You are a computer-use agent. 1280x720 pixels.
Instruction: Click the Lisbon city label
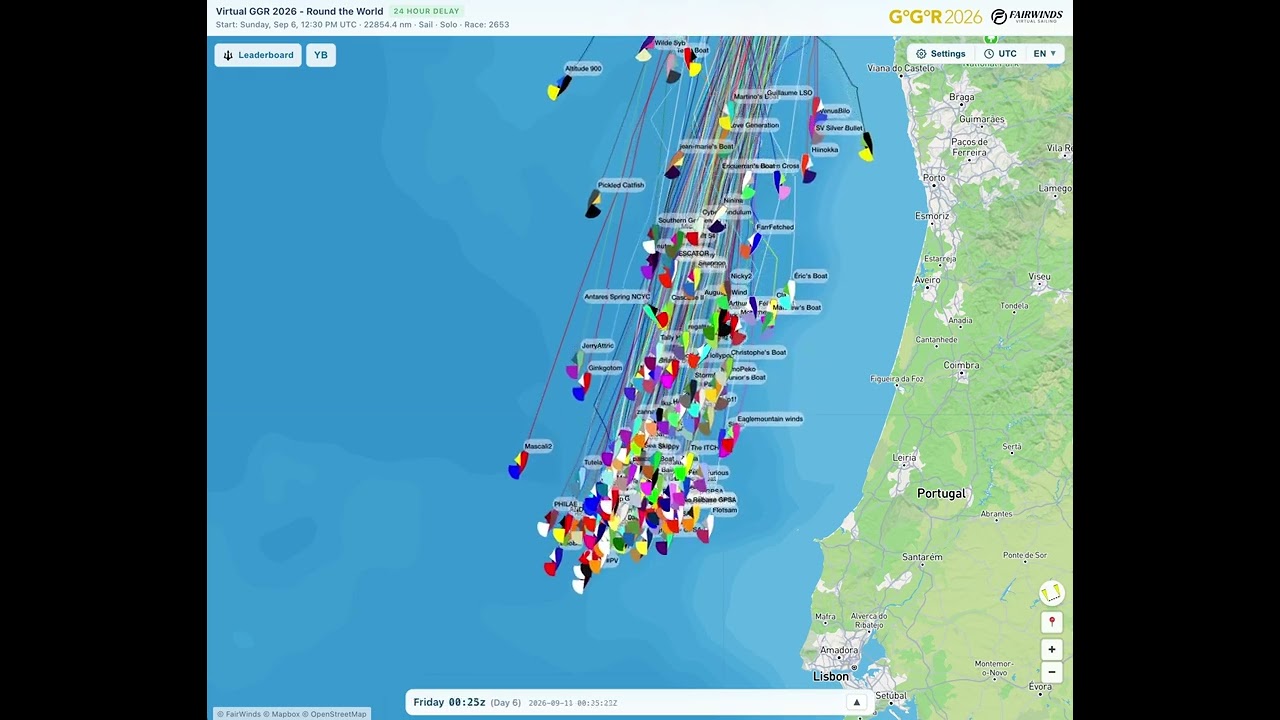pyautogui.click(x=830, y=677)
